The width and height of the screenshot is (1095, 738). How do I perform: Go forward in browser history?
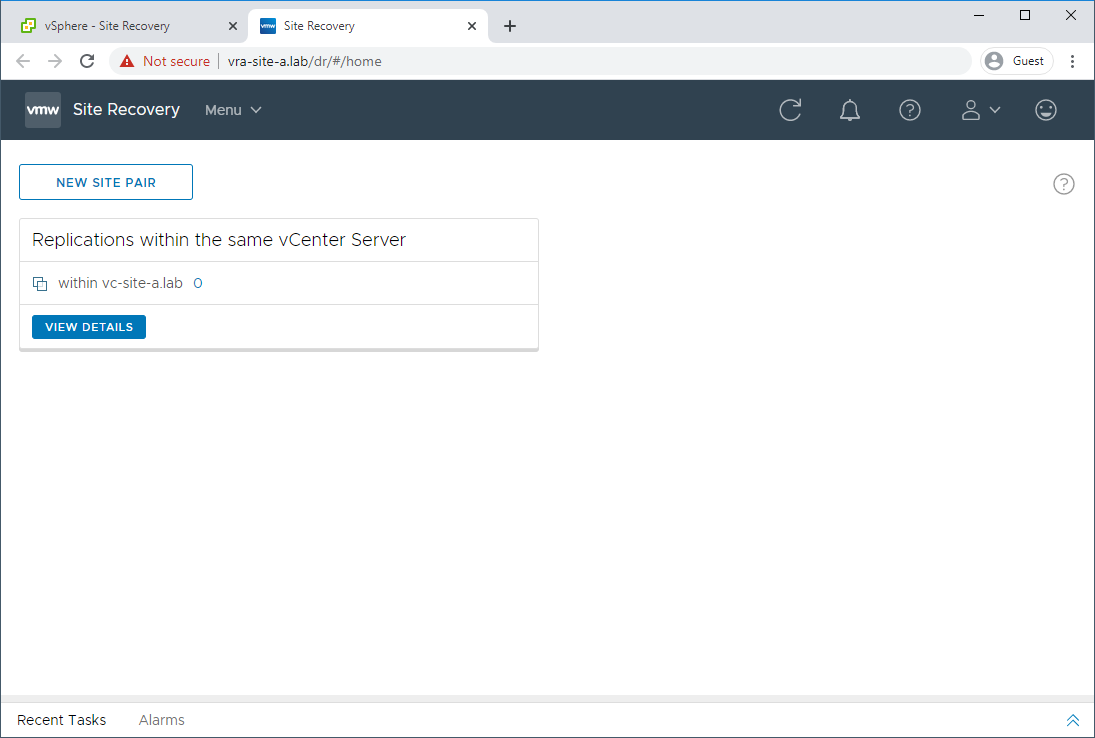(x=55, y=61)
